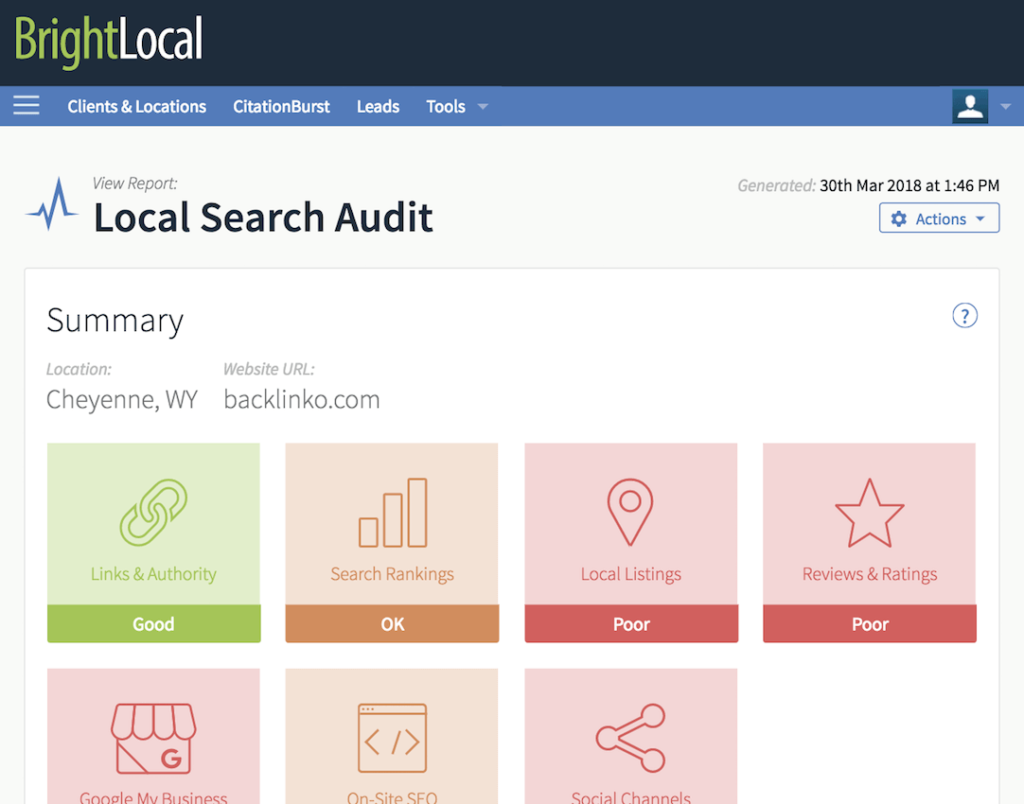Click the Links & Authority chain icon
The height and width of the screenshot is (804, 1024).
point(153,512)
